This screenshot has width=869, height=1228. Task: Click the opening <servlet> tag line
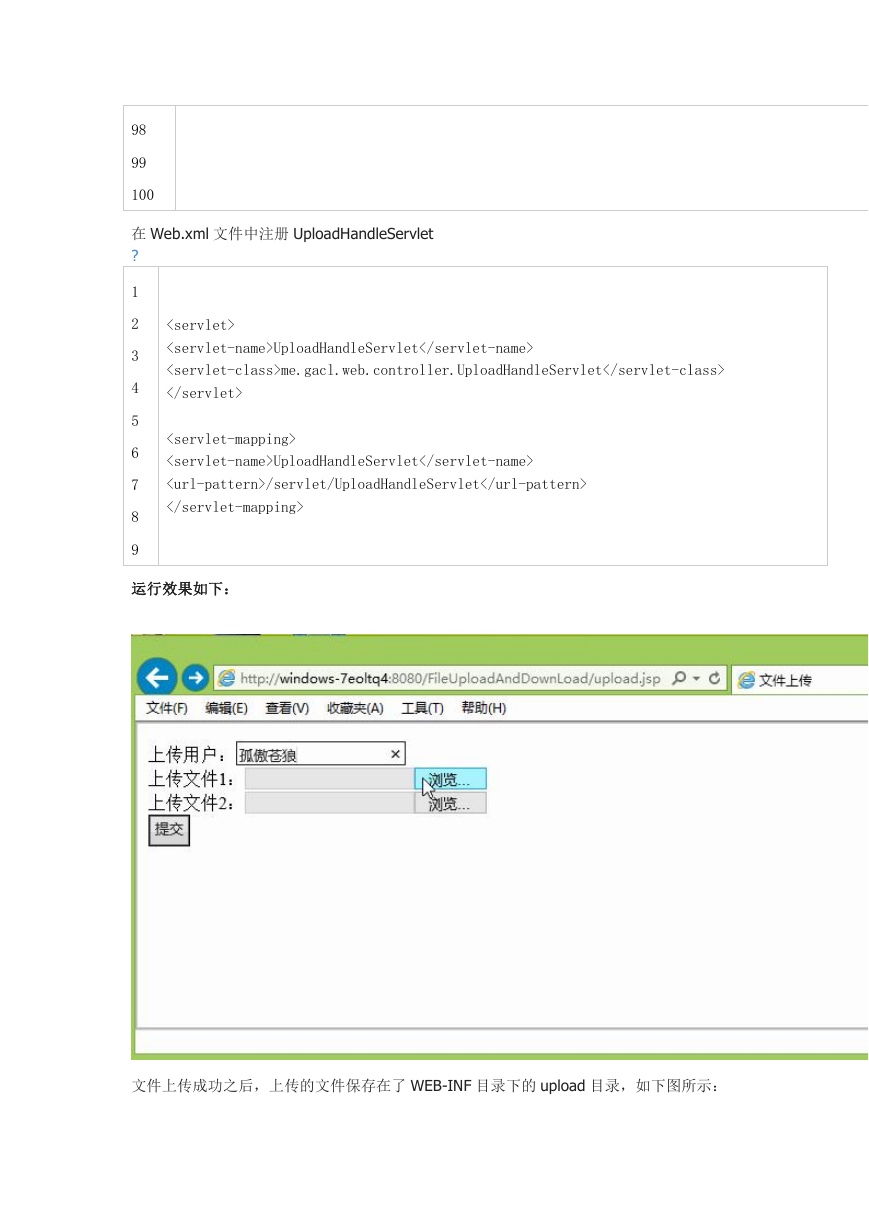(x=200, y=325)
